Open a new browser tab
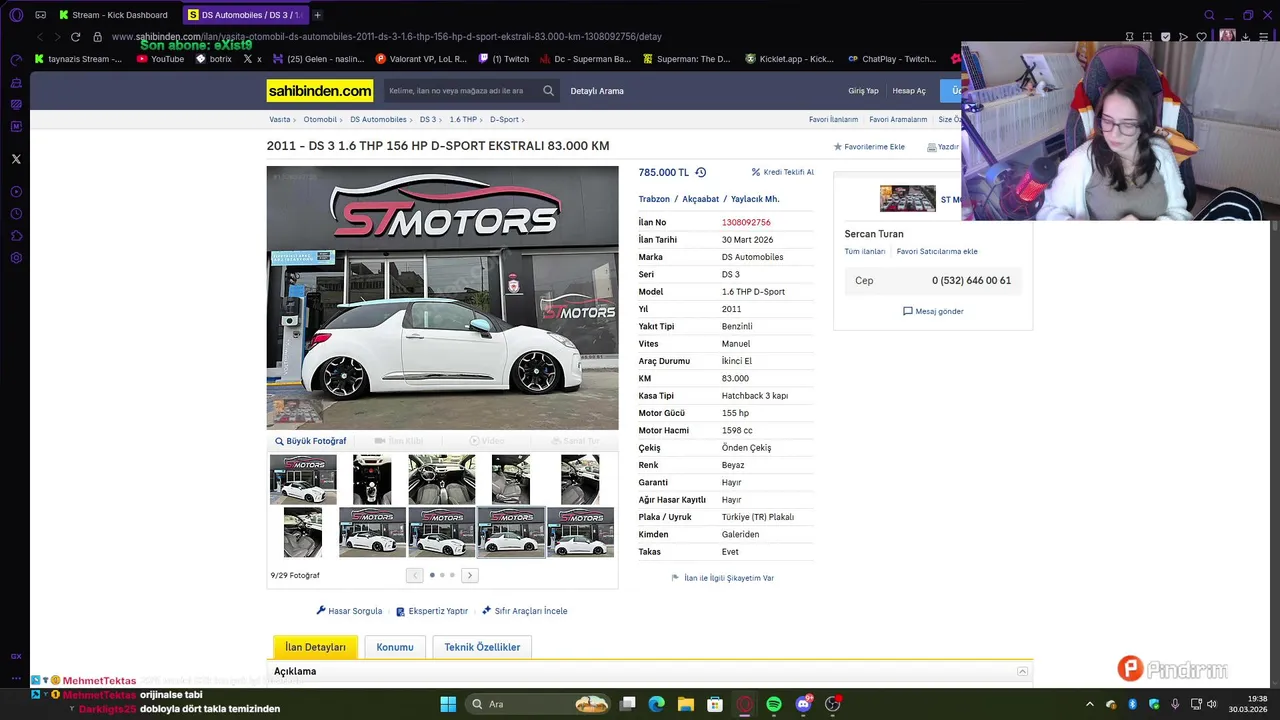Viewport: 1280px width, 720px height. [317, 15]
